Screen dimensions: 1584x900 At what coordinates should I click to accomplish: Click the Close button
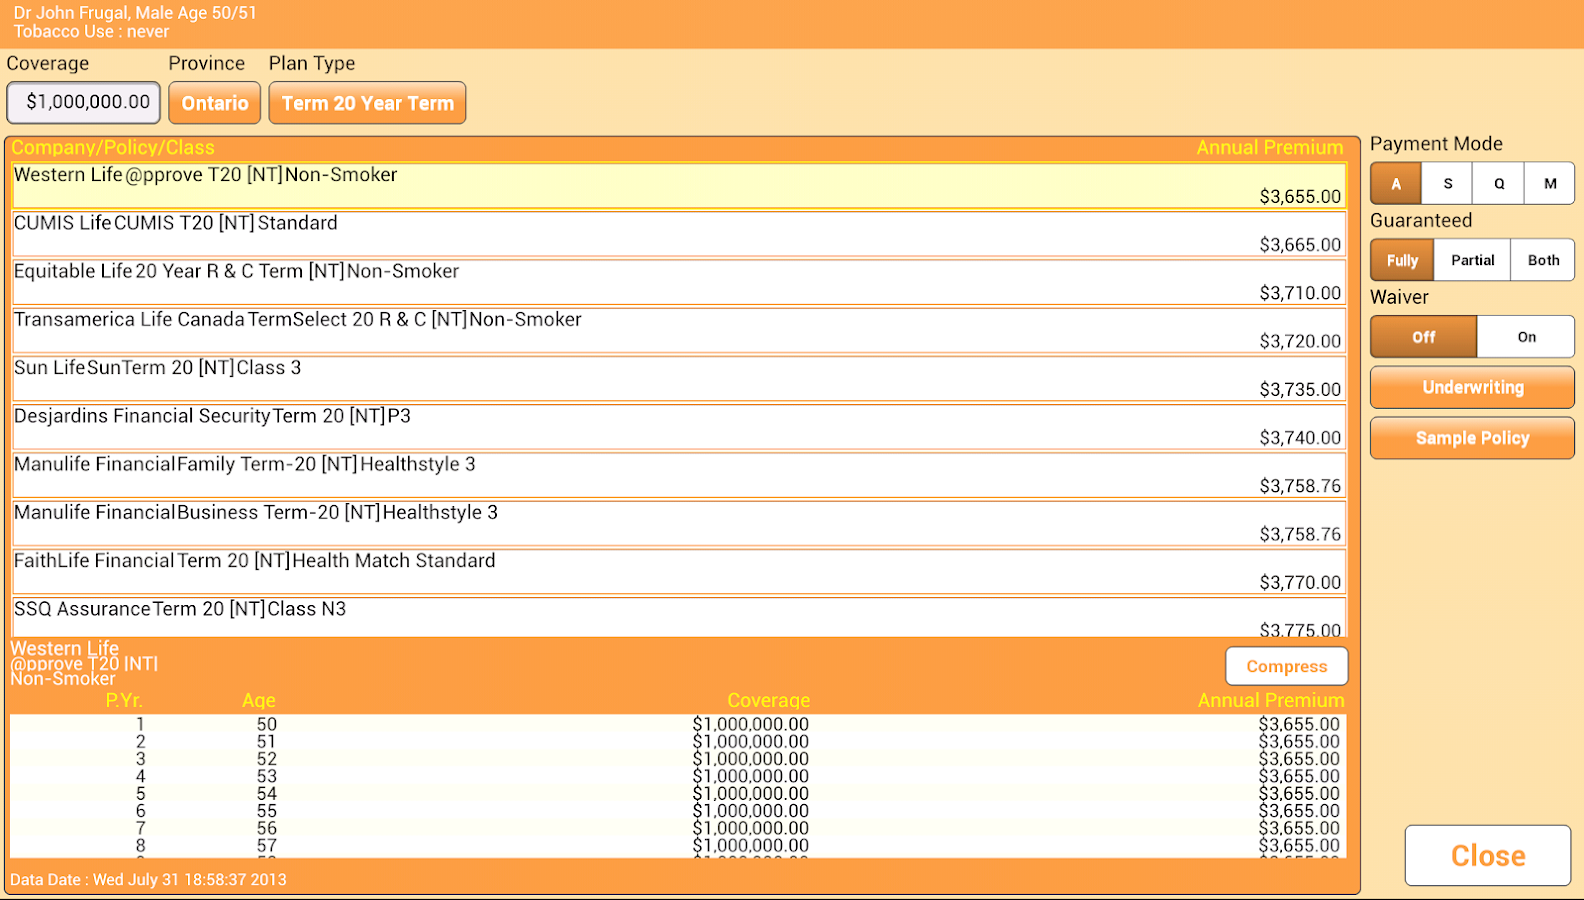point(1488,856)
